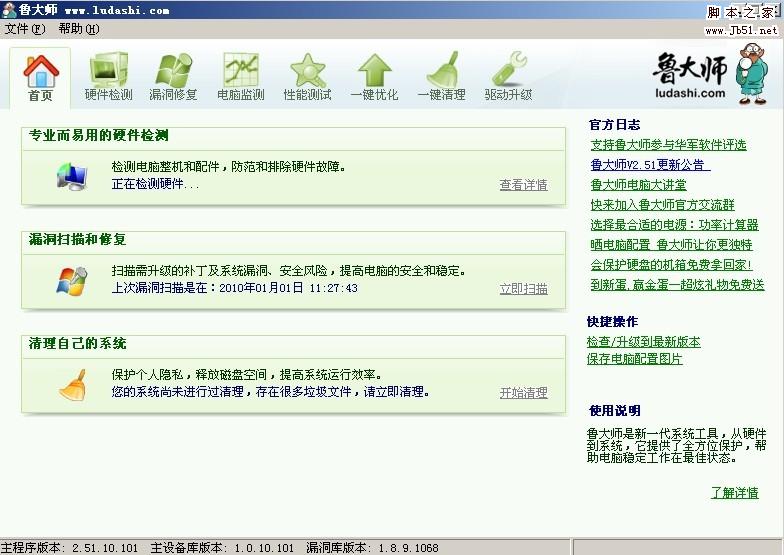This screenshot has width=784, height=555.
Task: Launch the 性能测试 performance test star icon
Action: click(307, 76)
